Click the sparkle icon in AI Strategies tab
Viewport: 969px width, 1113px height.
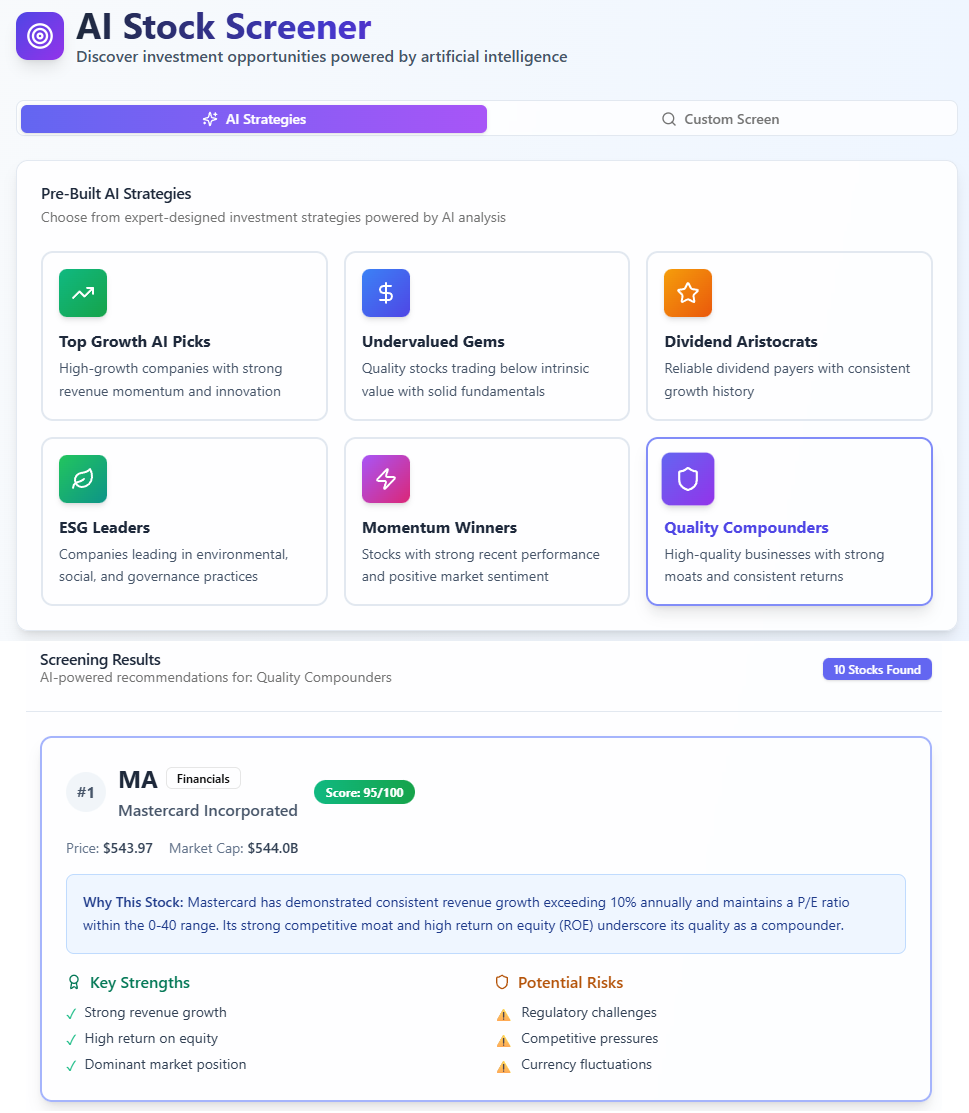(x=210, y=119)
